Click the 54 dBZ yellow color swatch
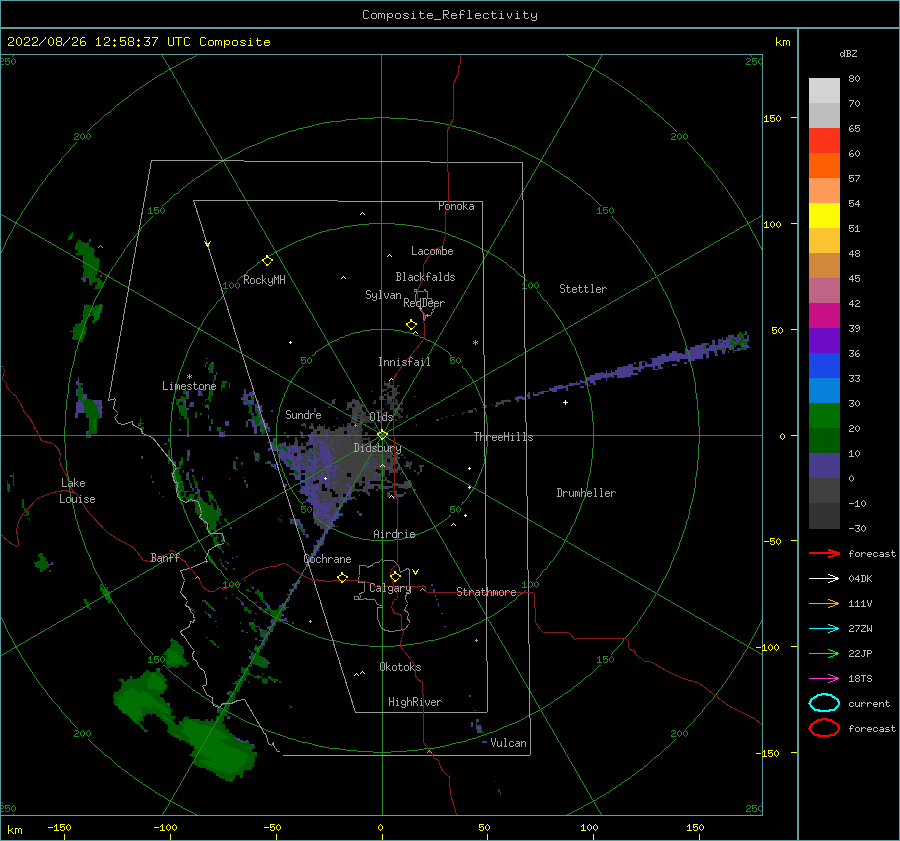This screenshot has height=841, width=900. pyautogui.click(x=824, y=216)
